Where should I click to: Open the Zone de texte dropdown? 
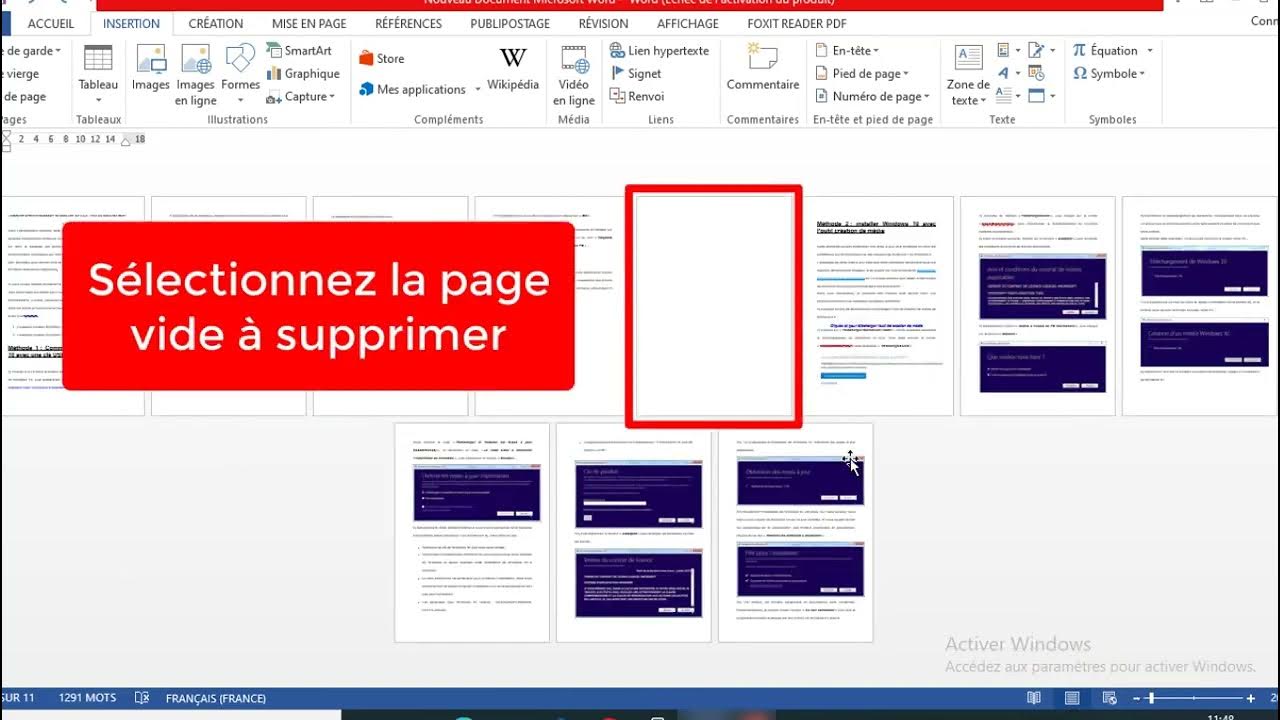tap(968, 75)
